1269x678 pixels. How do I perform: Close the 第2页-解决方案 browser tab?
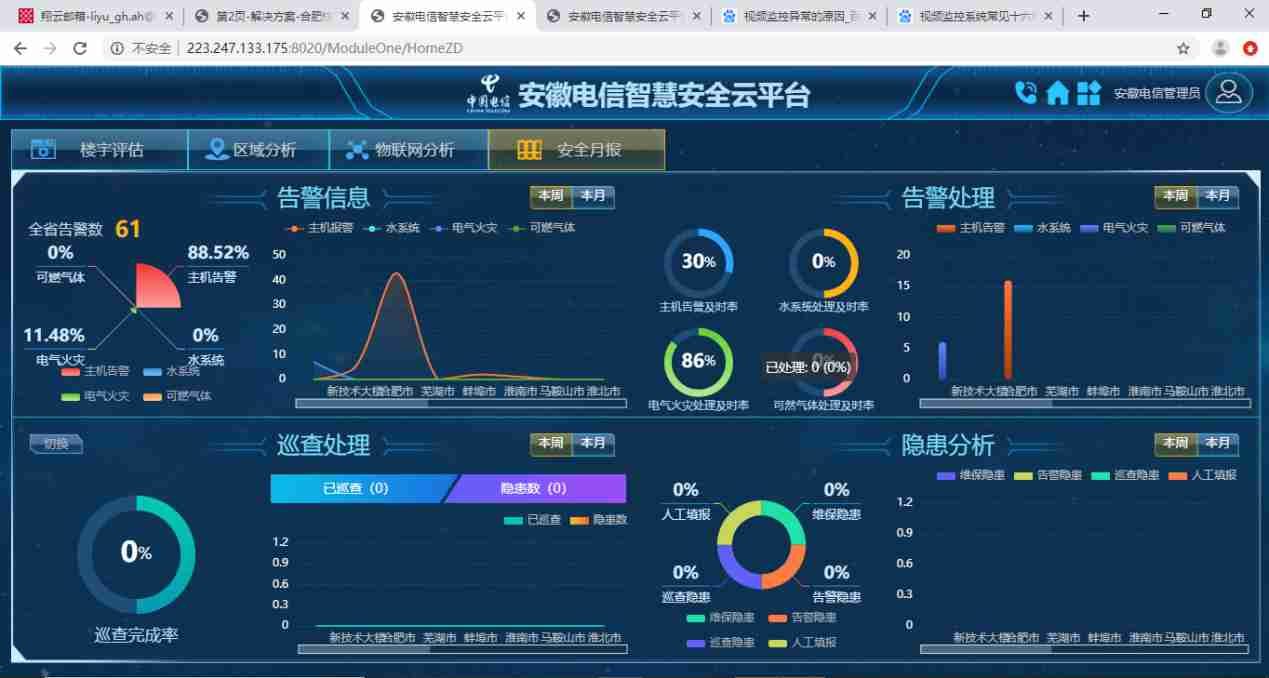[343, 16]
